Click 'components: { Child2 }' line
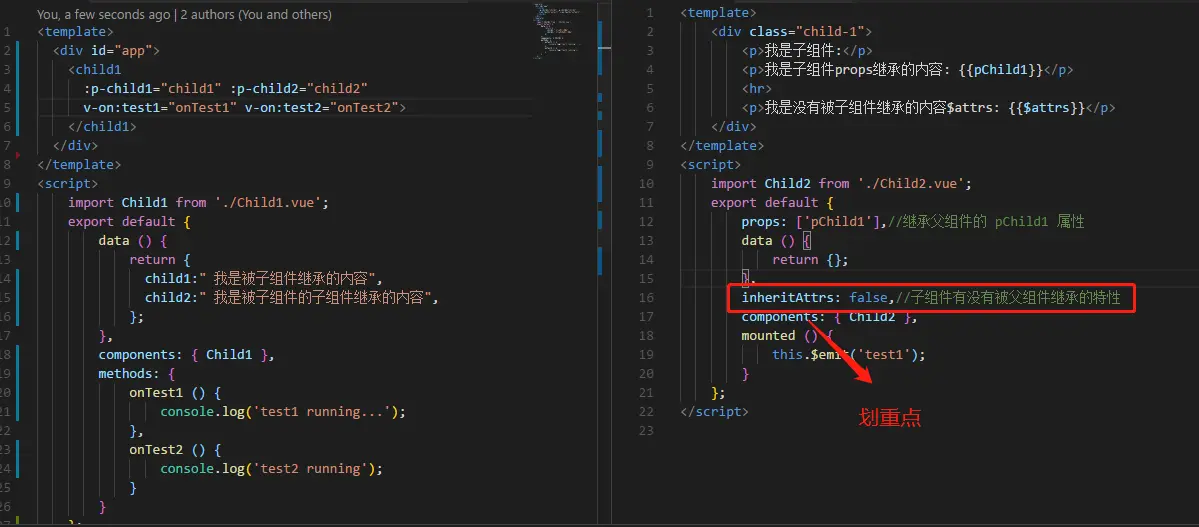This screenshot has height=527, width=1199. coord(830,317)
